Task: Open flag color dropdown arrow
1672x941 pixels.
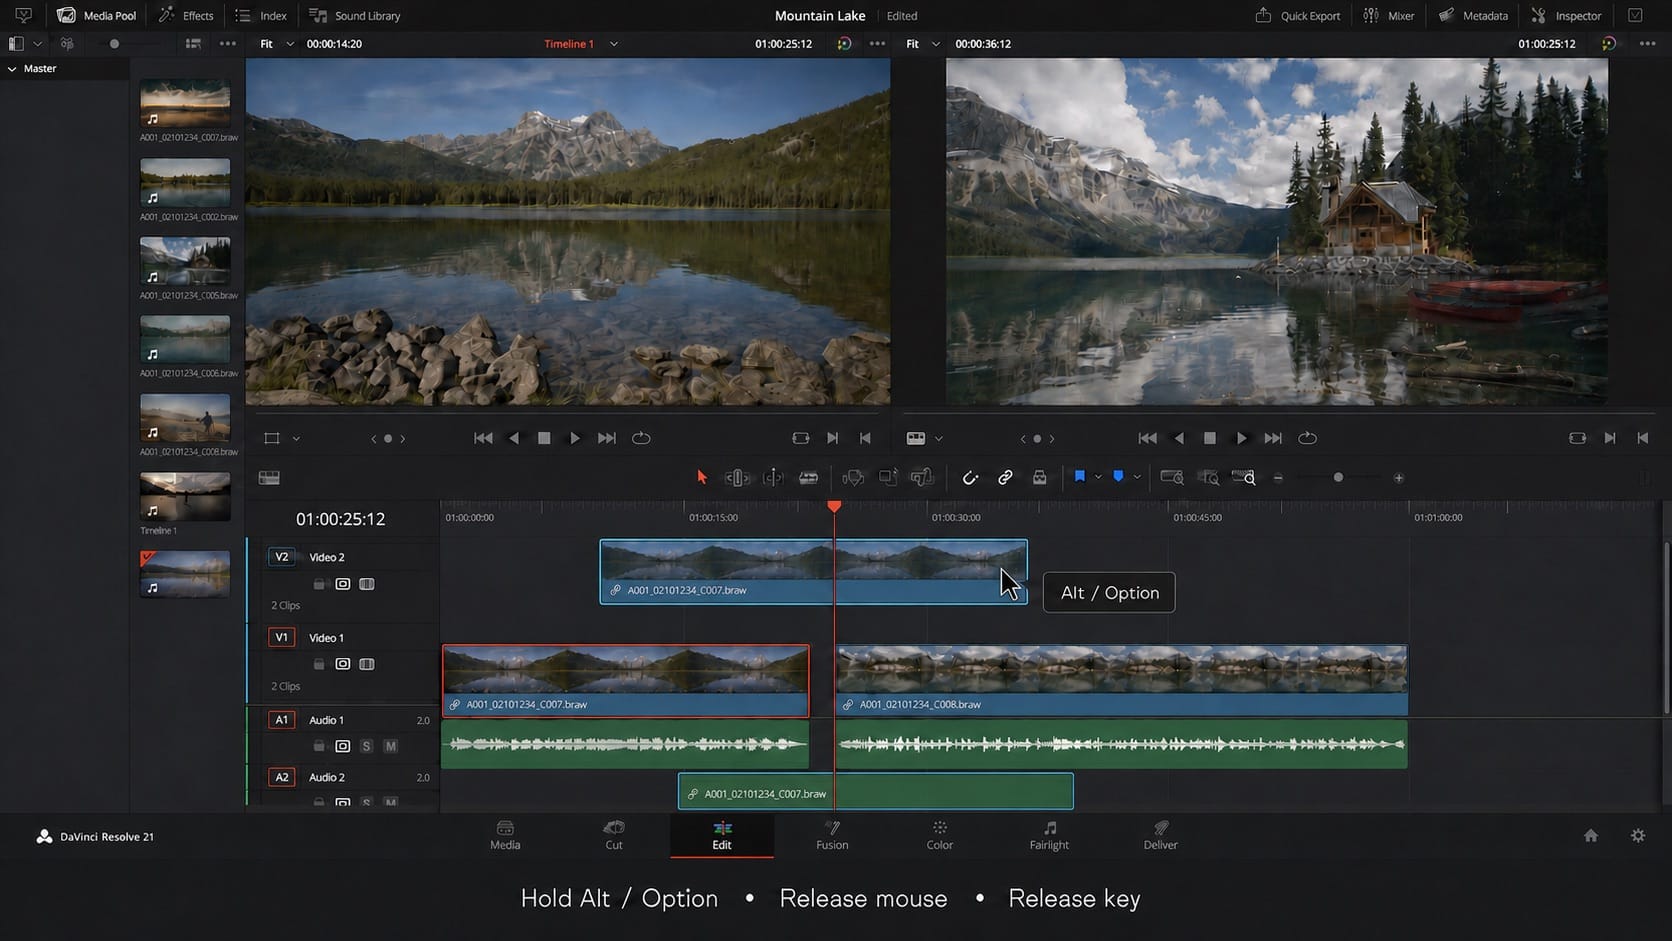Action: [1098, 477]
